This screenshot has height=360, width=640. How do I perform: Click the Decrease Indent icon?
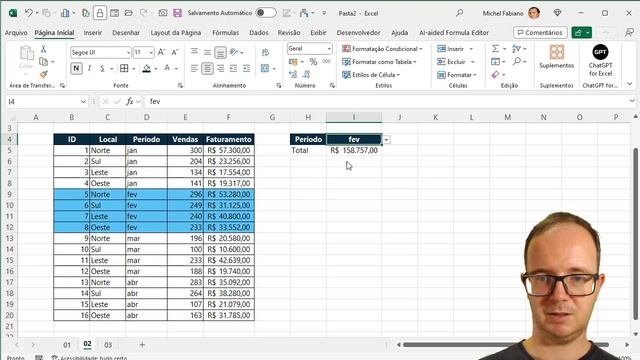click(233, 68)
